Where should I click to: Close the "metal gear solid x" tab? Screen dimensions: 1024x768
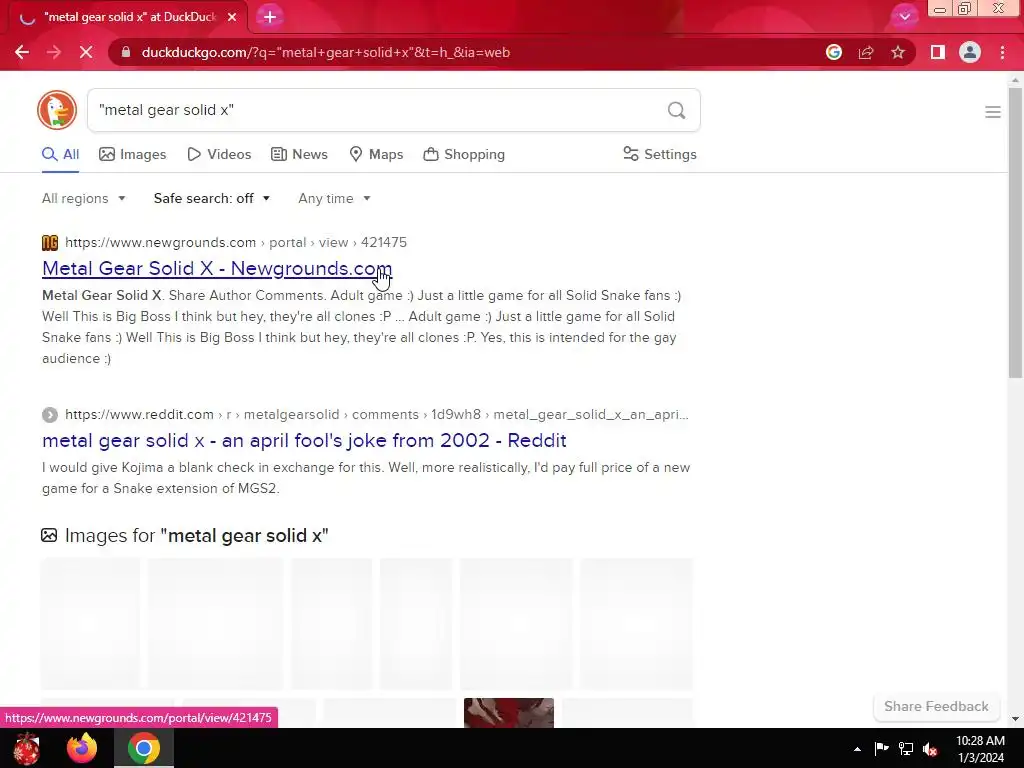point(232,17)
